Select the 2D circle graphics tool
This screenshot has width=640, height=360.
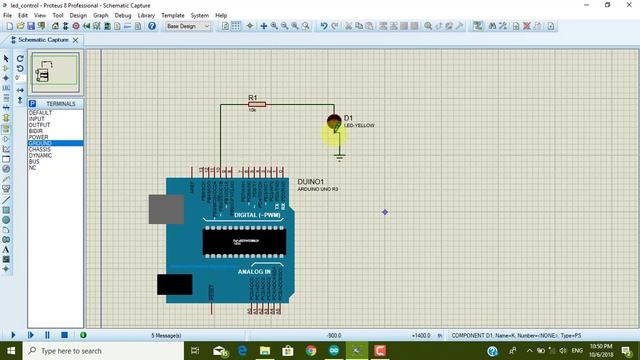coord(6,220)
